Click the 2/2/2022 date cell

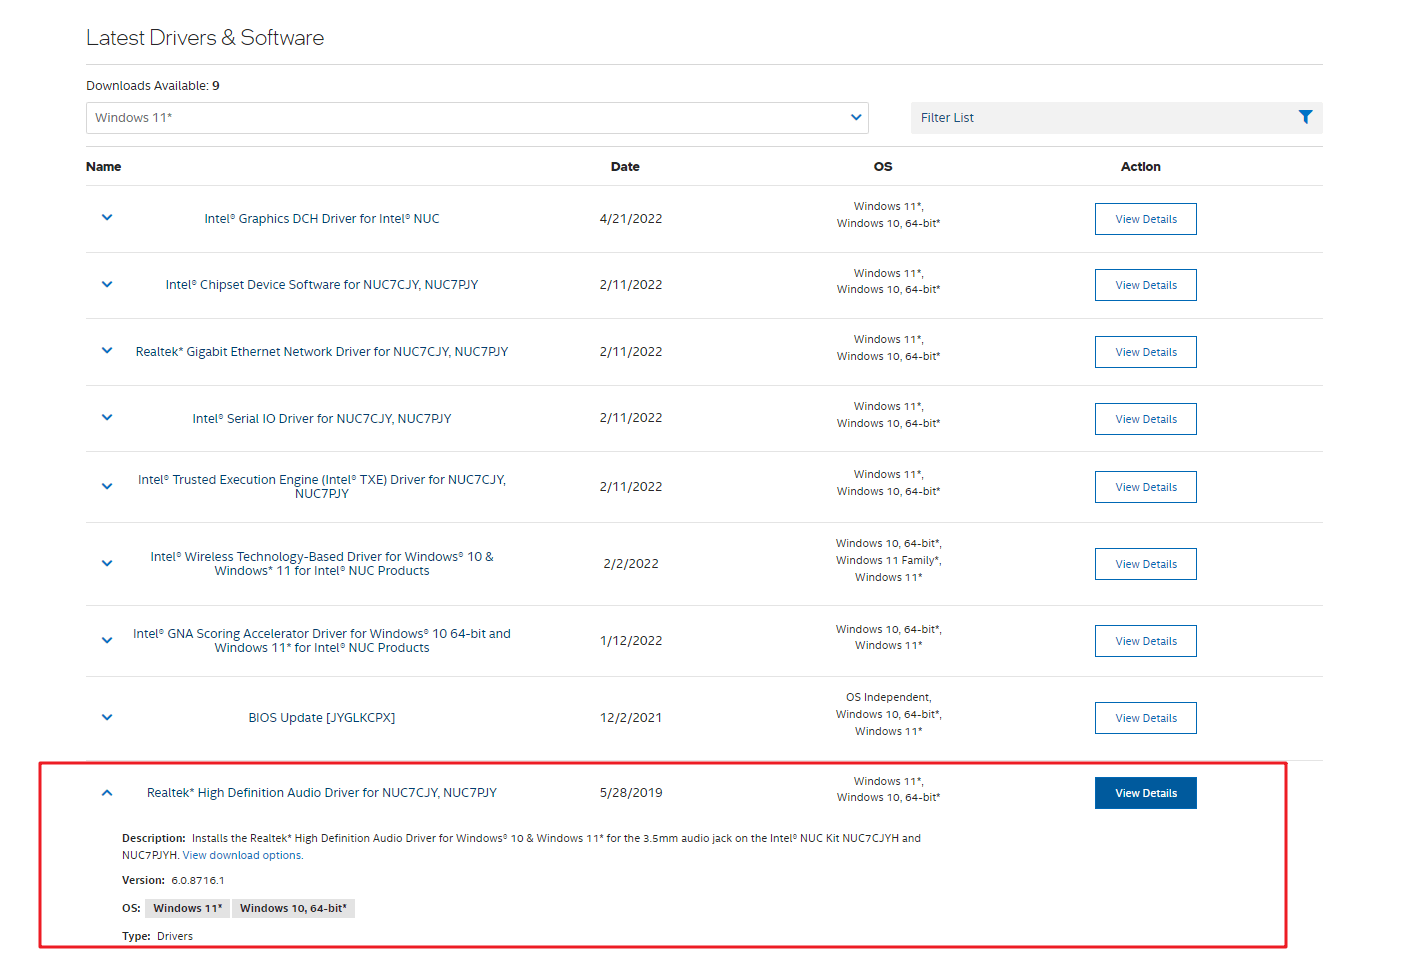pos(631,564)
